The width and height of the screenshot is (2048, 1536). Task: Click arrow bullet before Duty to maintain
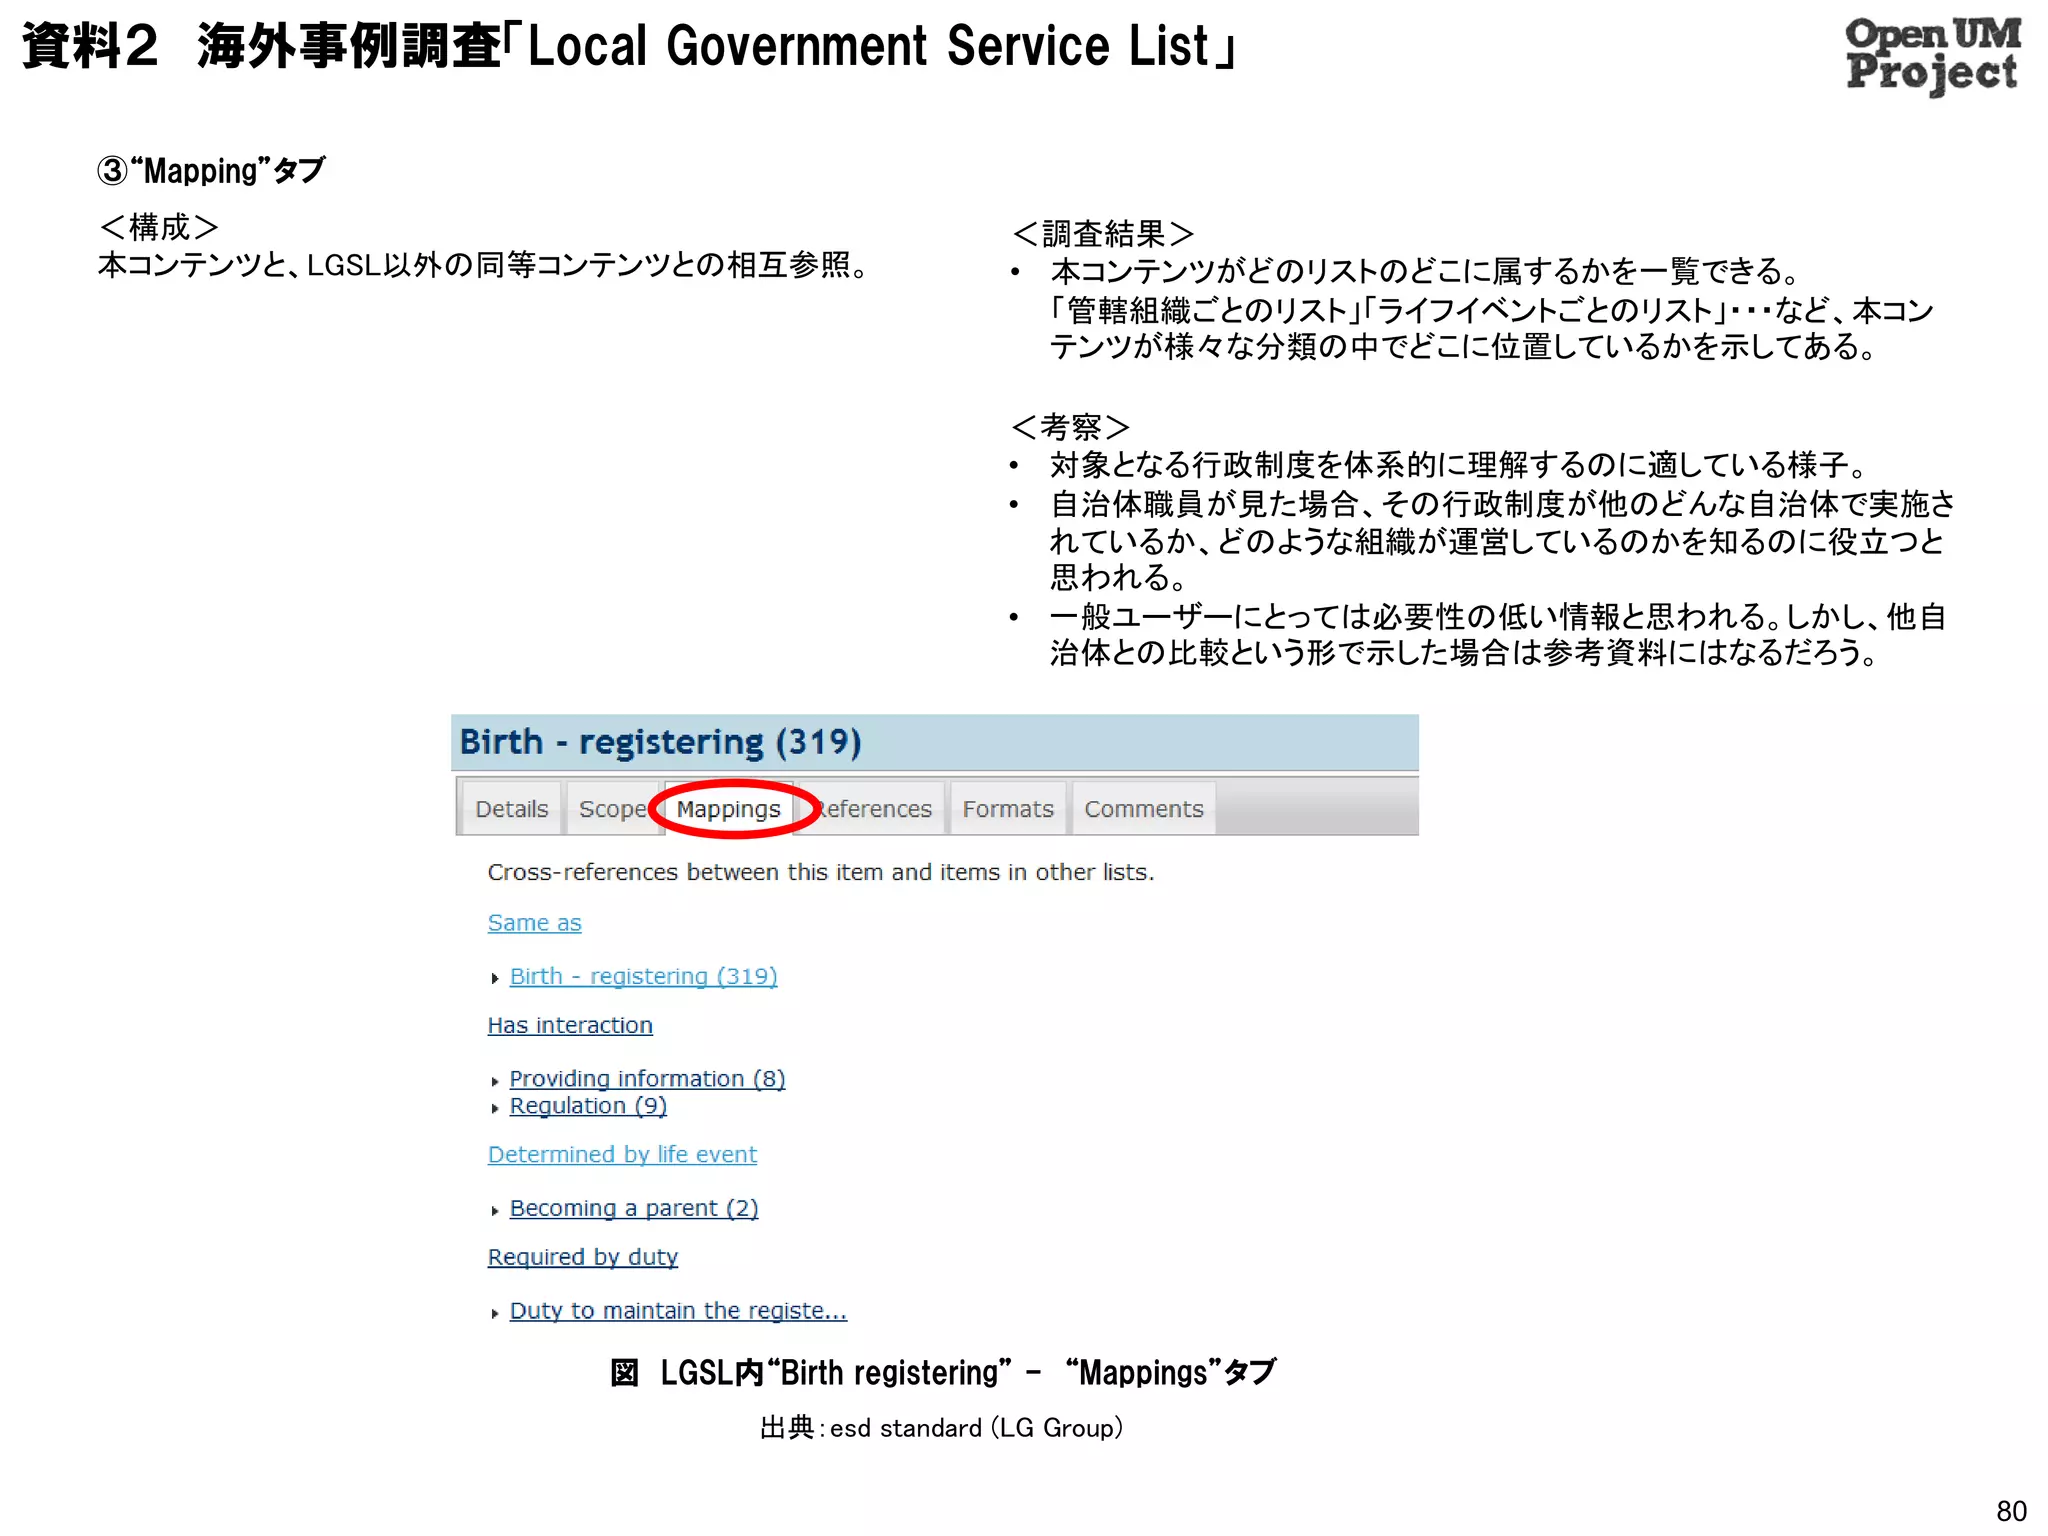495,1313
